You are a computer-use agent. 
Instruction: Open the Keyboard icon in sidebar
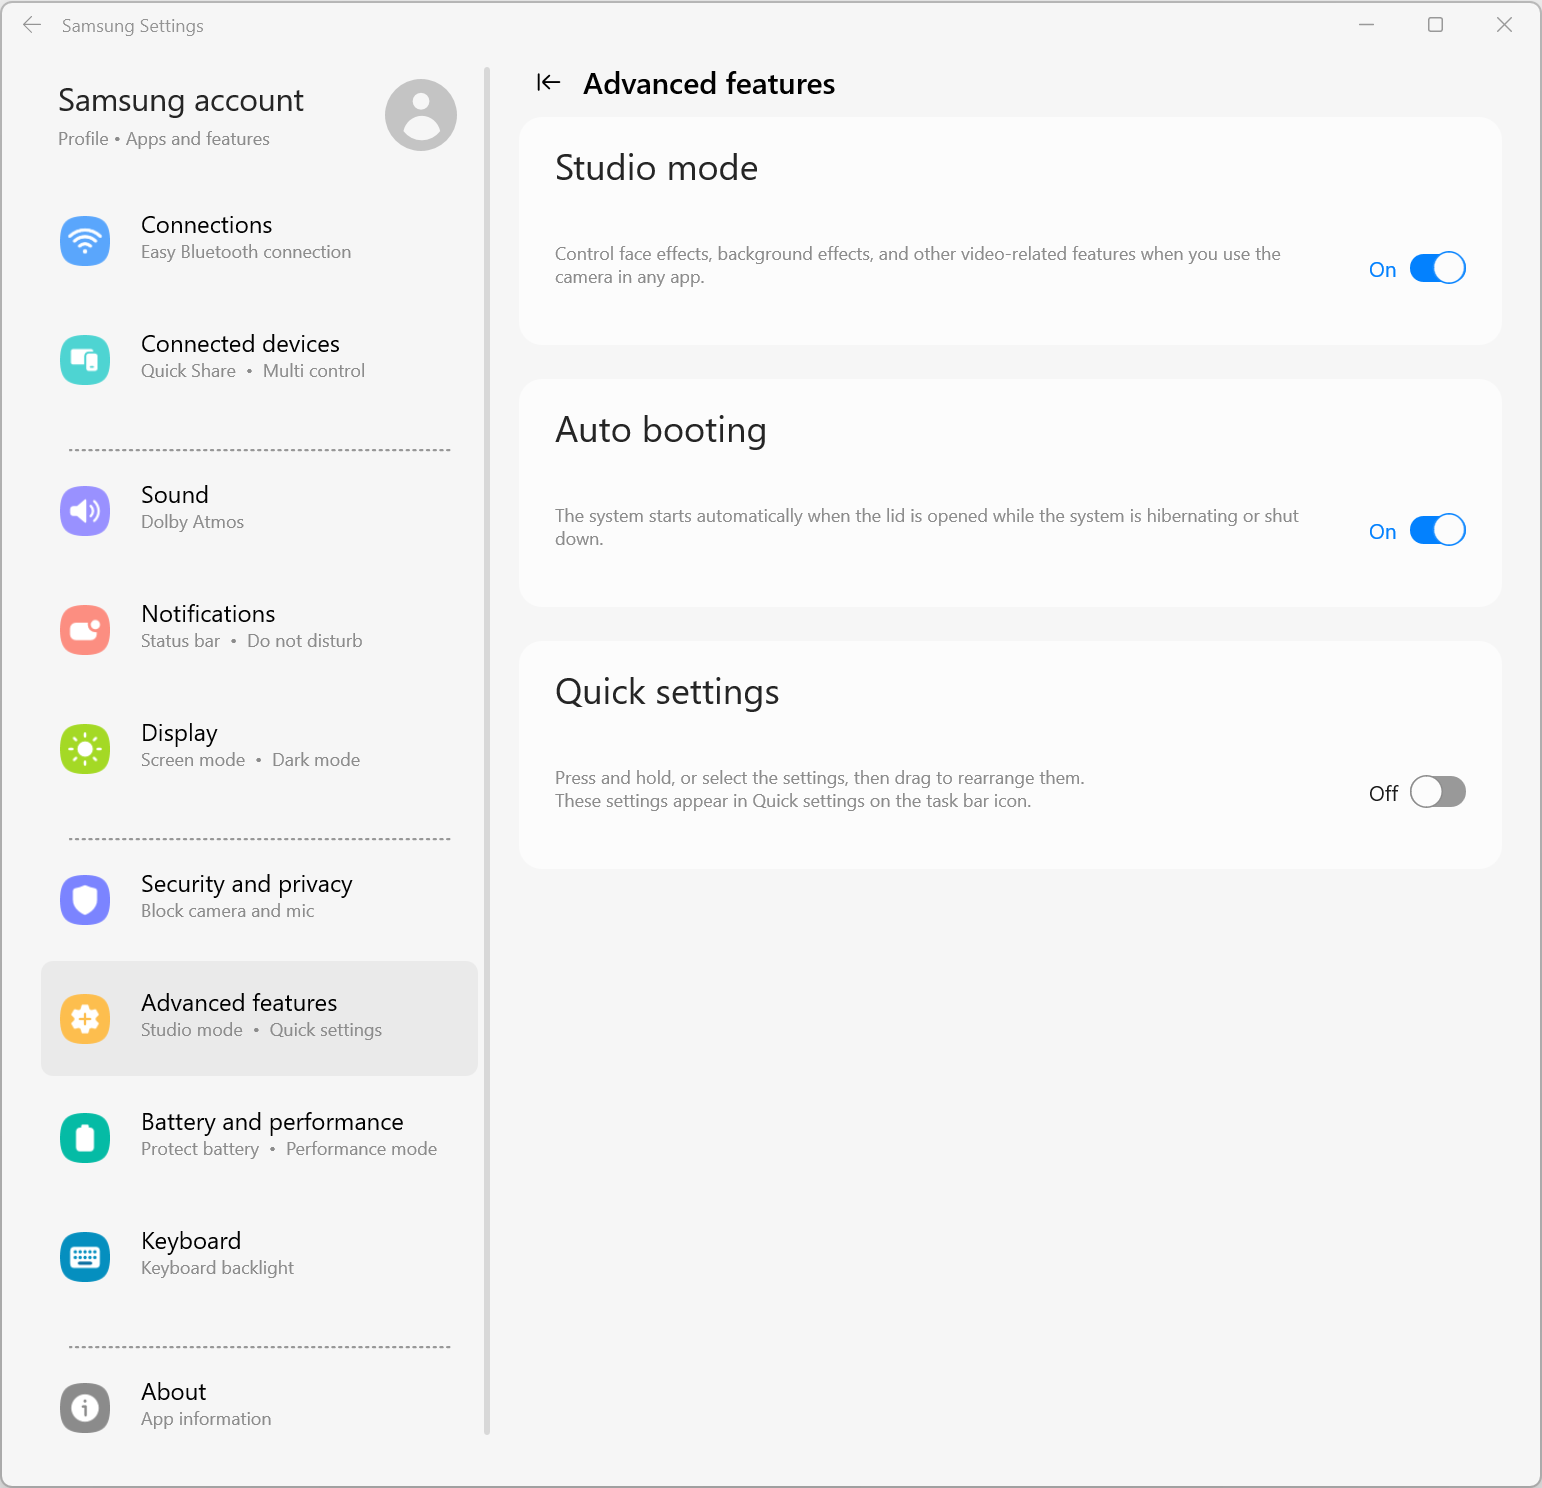click(x=85, y=1257)
